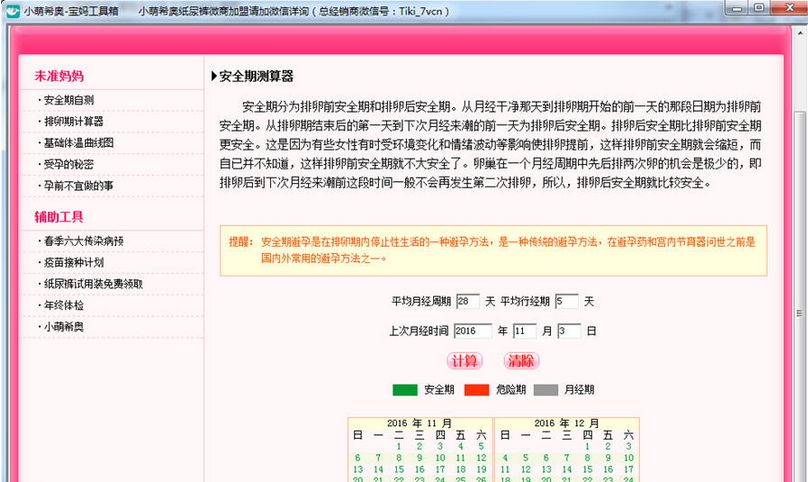Open 春季六大传染病预 in 辅助工具
The width and height of the screenshot is (808, 482).
pyautogui.click(x=83, y=241)
